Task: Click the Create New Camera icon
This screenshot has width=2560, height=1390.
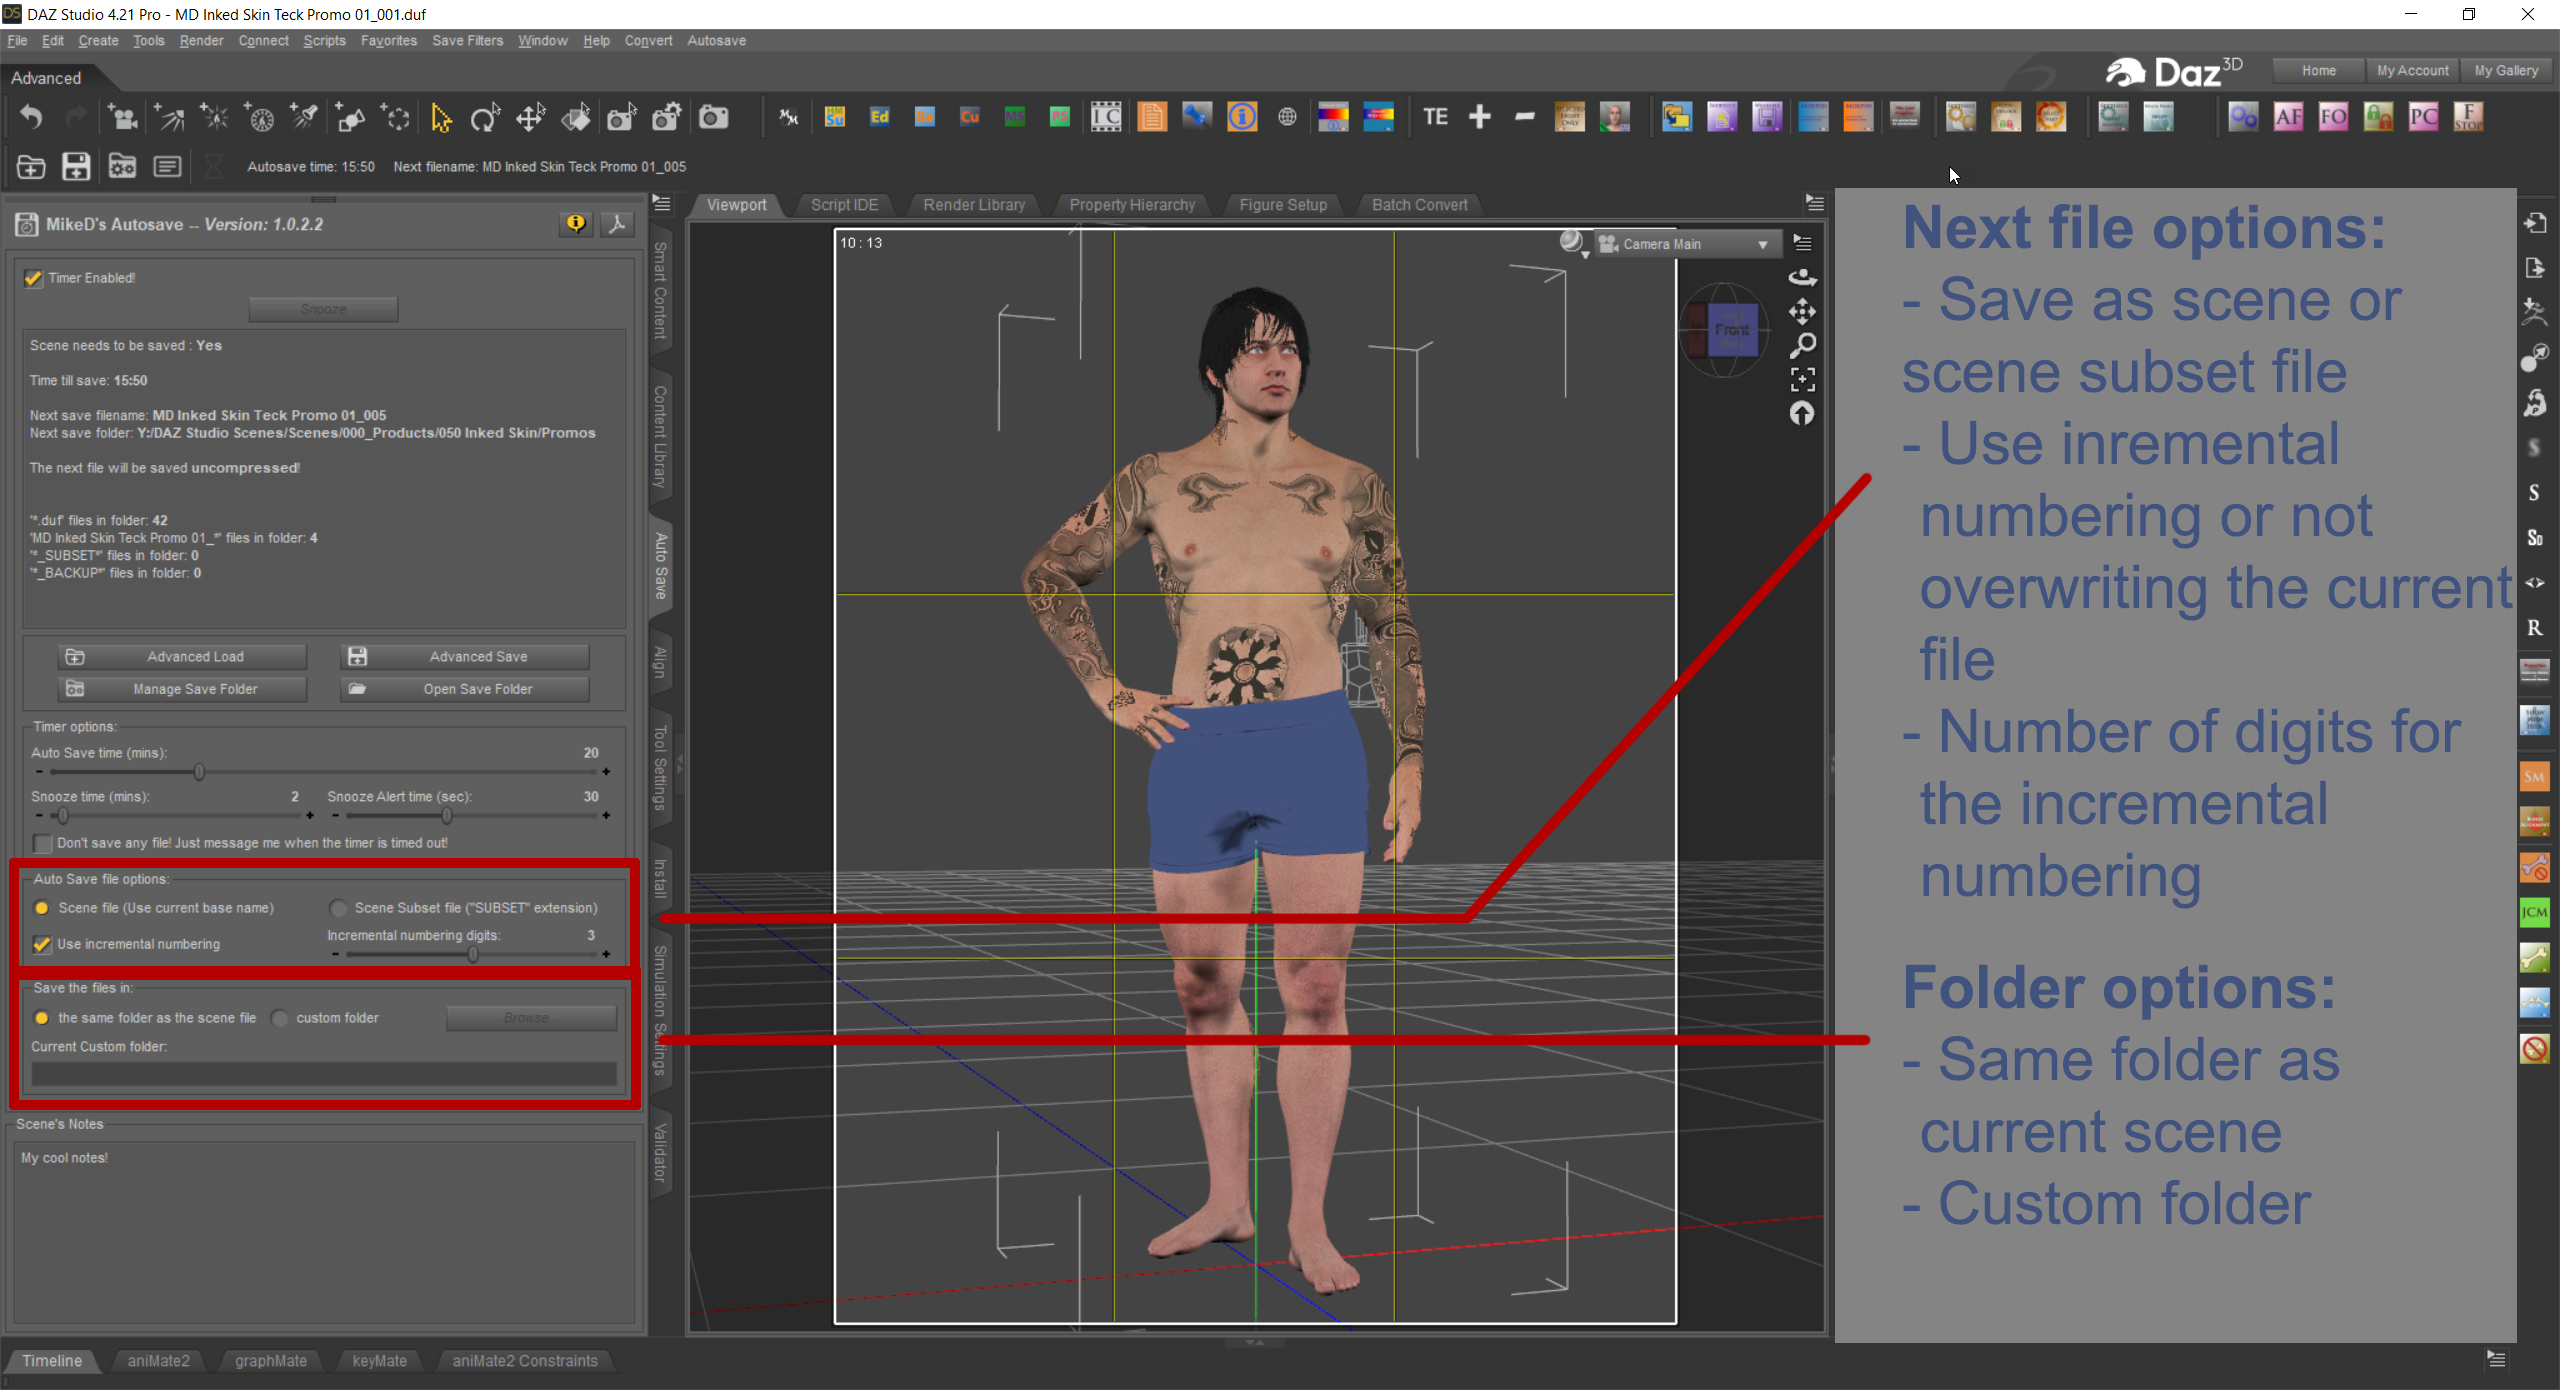Action: point(123,118)
